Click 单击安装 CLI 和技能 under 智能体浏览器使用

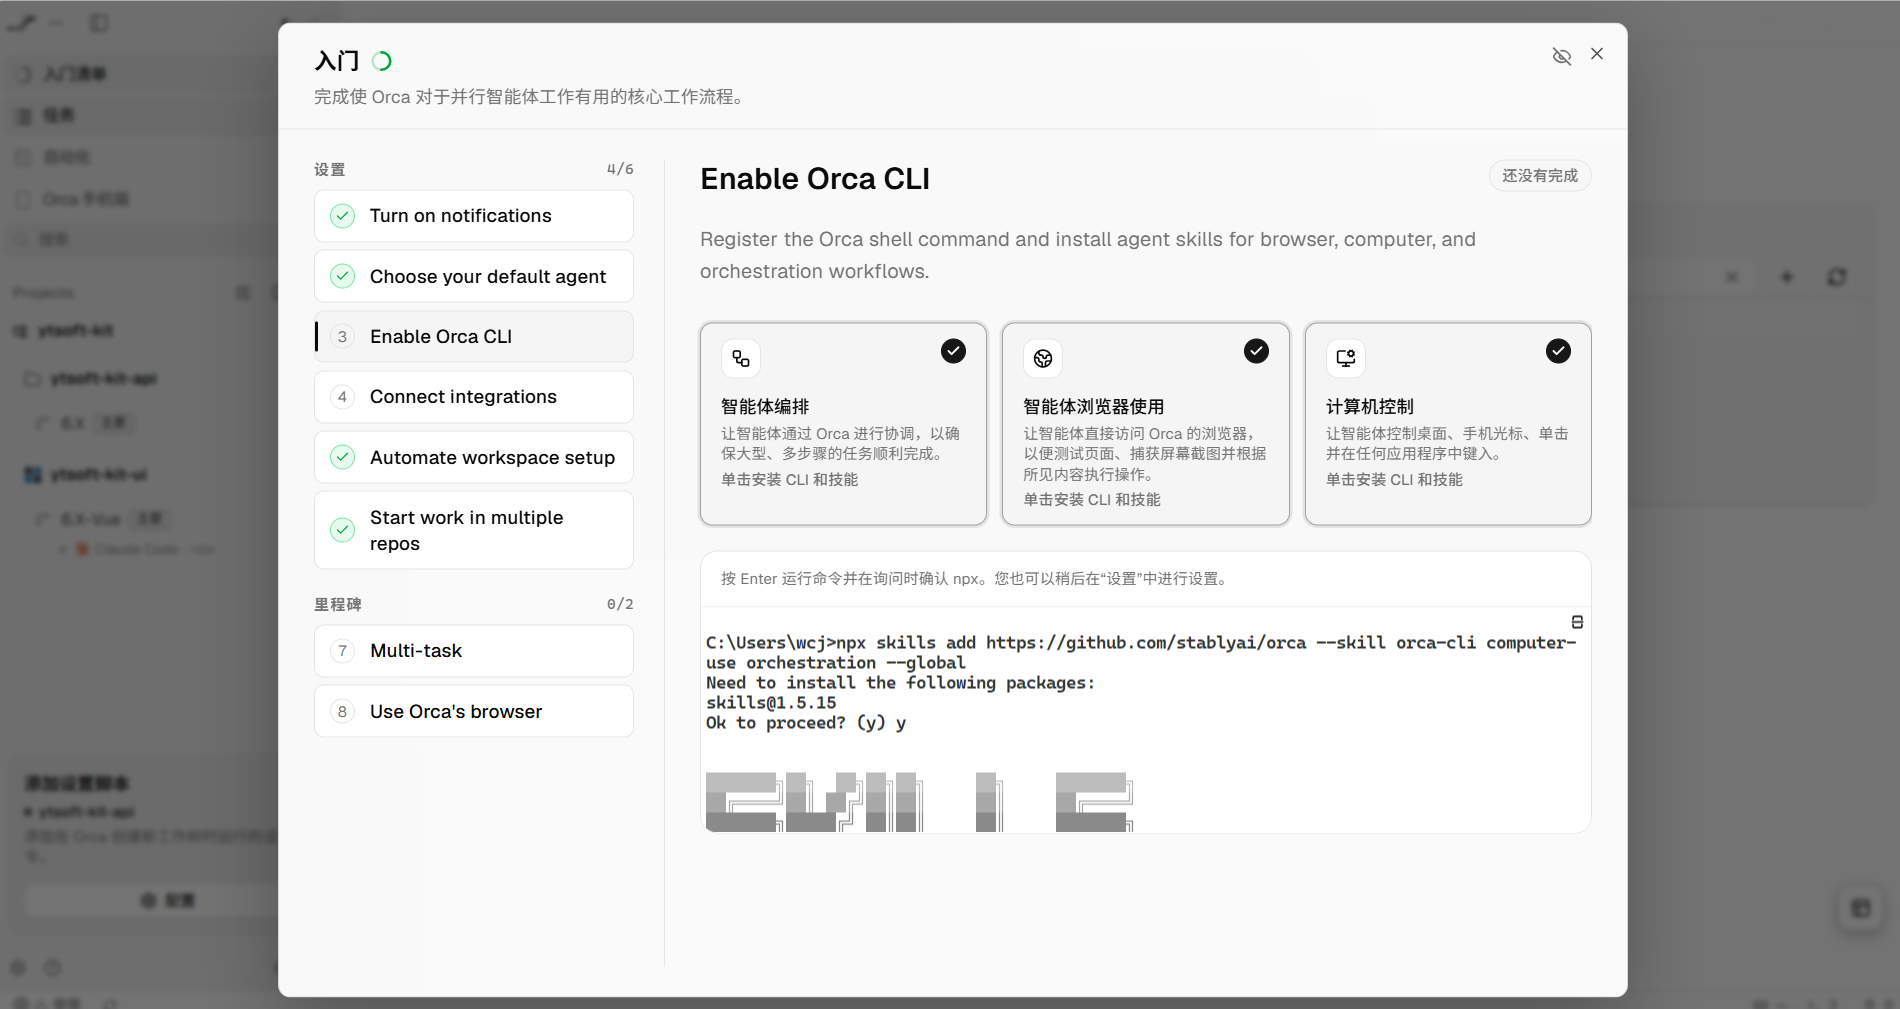coord(1092,500)
